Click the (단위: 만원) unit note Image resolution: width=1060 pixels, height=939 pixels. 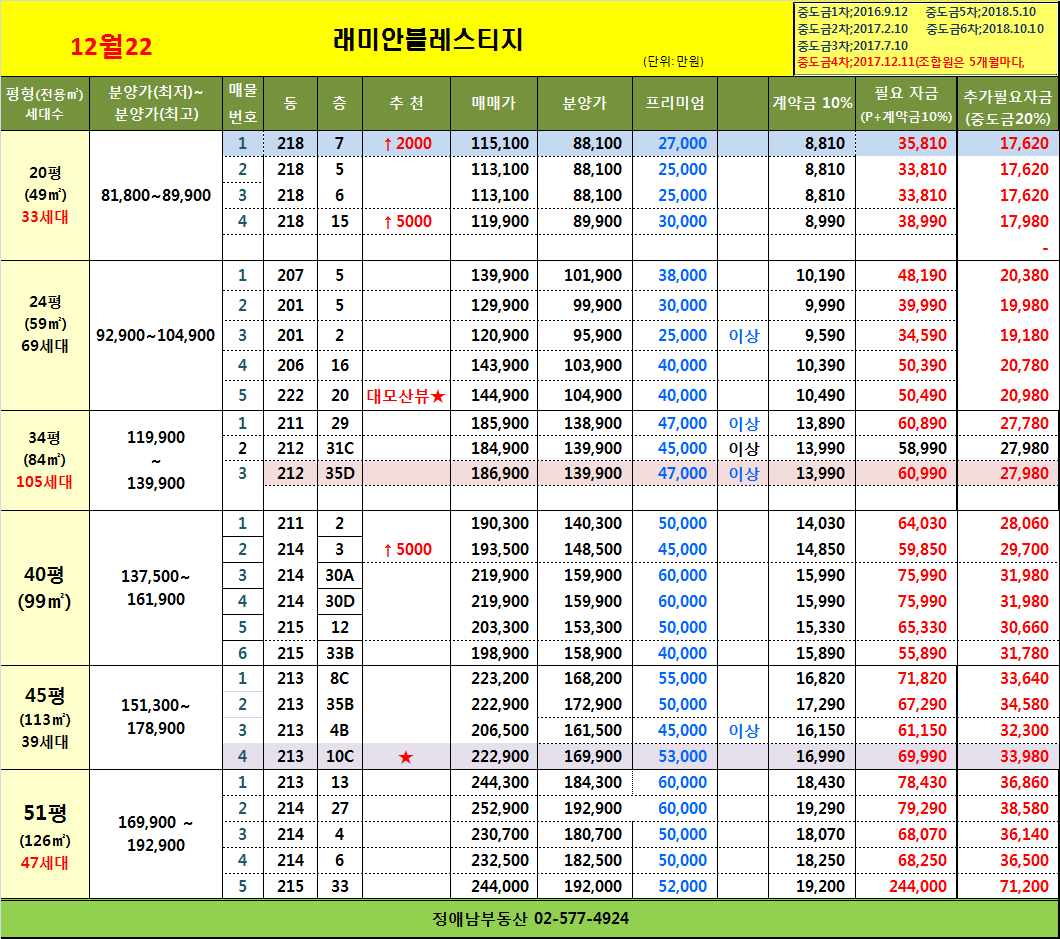coord(673,62)
